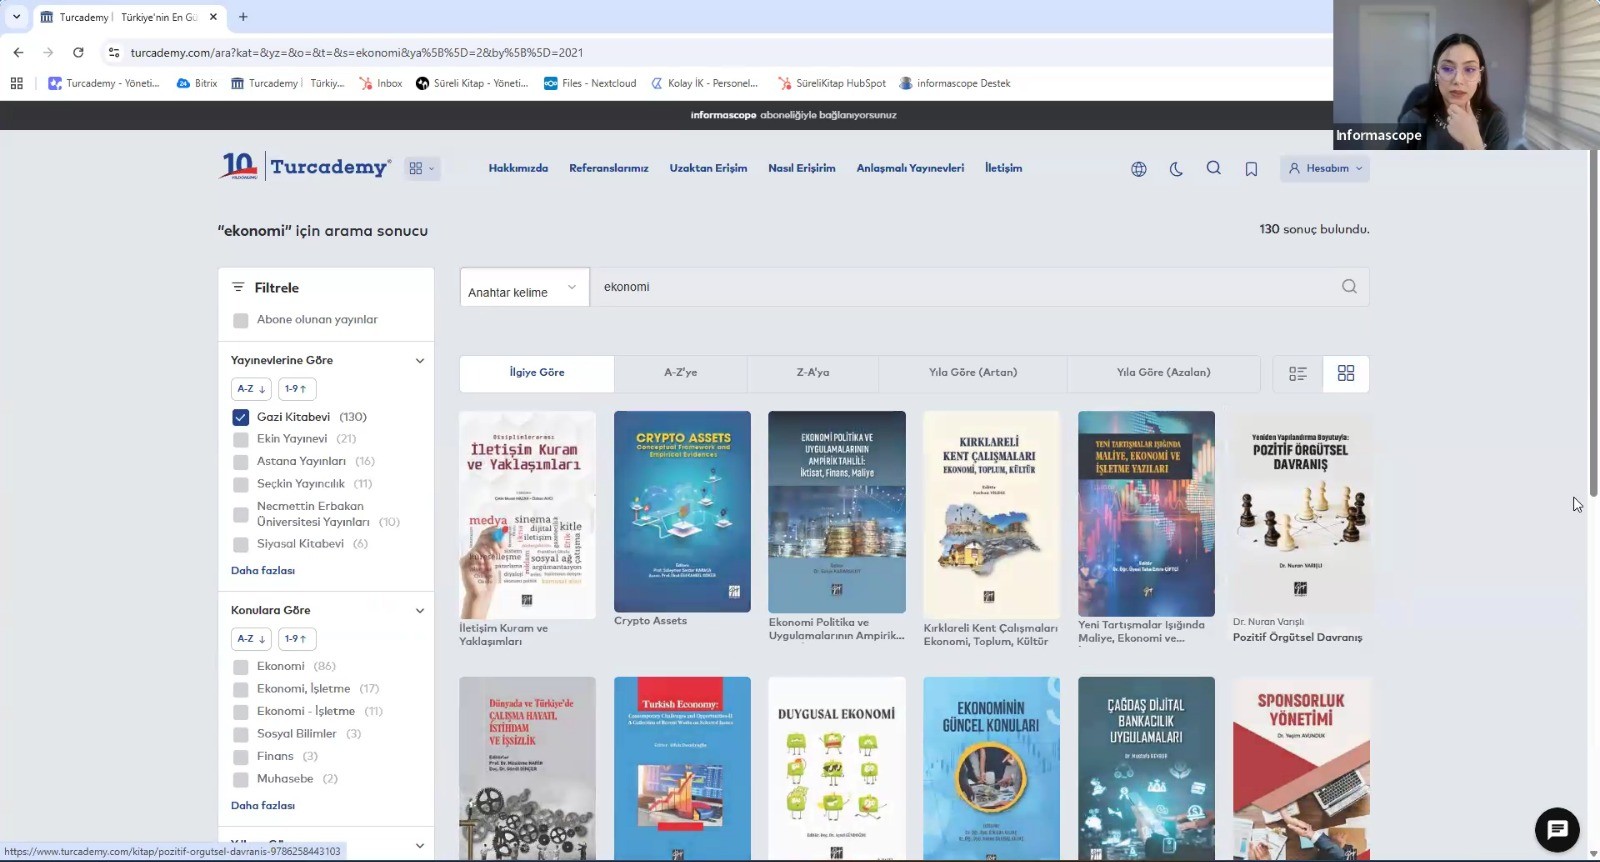Show more subjects via Daha fazlası
Viewport: 1600px width, 862px height.
[x=263, y=806]
